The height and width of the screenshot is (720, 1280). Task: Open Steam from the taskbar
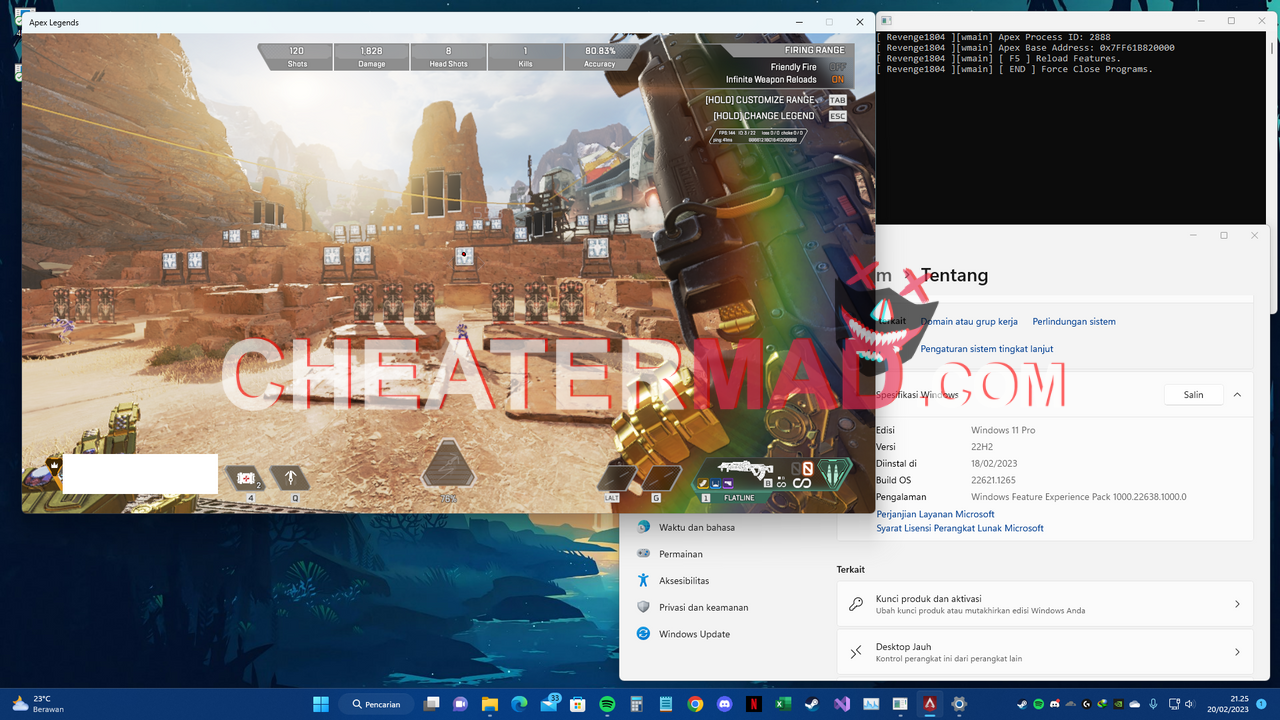(x=812, y=704)
